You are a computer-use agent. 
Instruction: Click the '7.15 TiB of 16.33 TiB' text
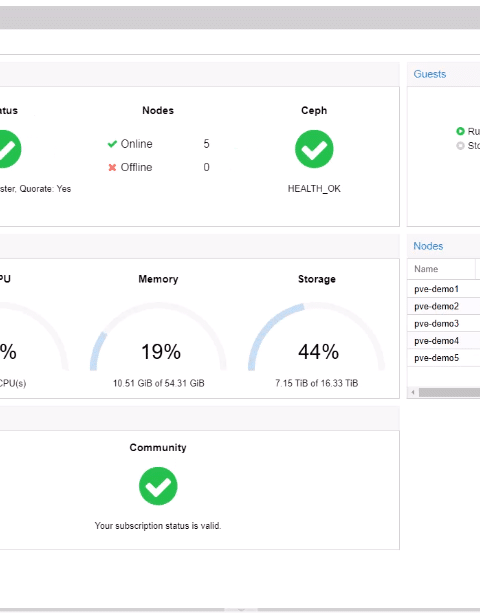pos(317,383)
